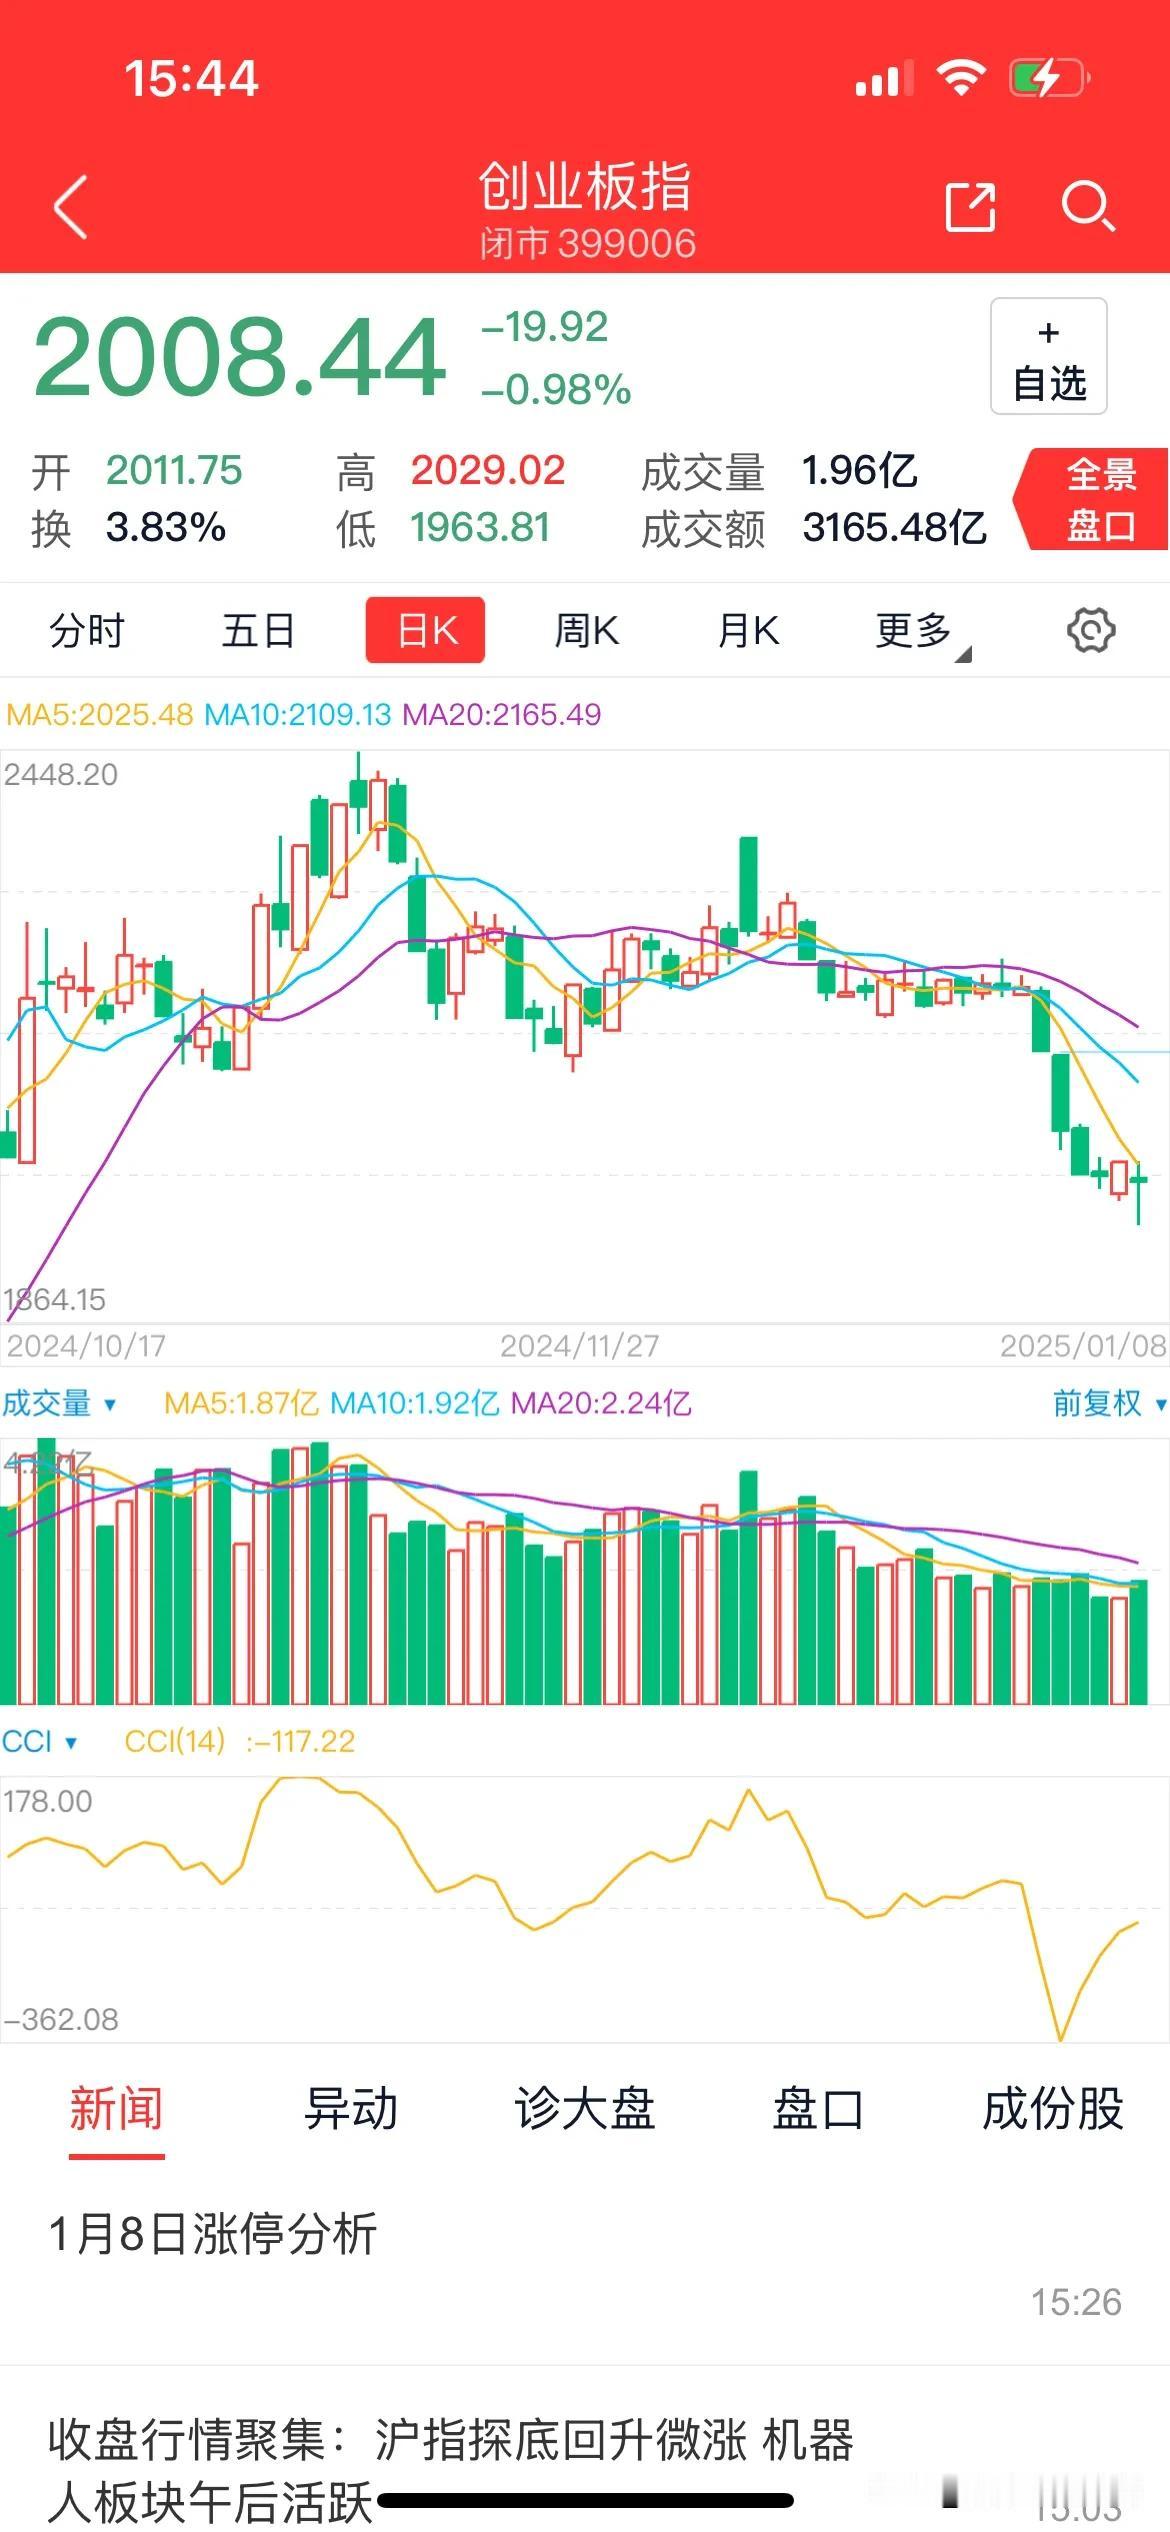Switch to 分时 chart view
Viewport: 1170px width, 2532px height.
[87, 631]
